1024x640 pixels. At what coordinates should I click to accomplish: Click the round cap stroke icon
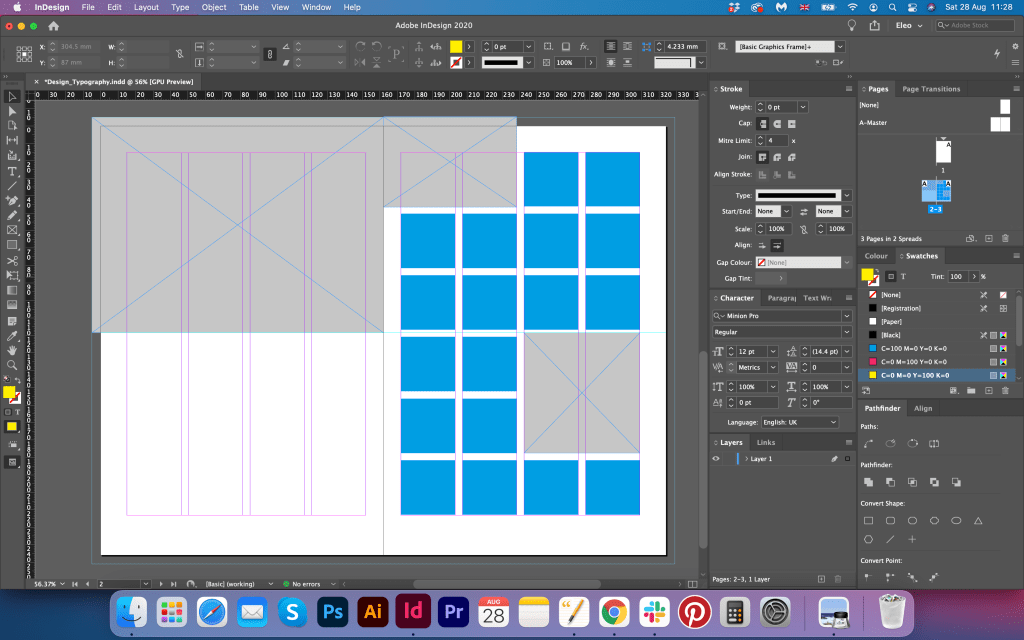click(x=777, y=123)
